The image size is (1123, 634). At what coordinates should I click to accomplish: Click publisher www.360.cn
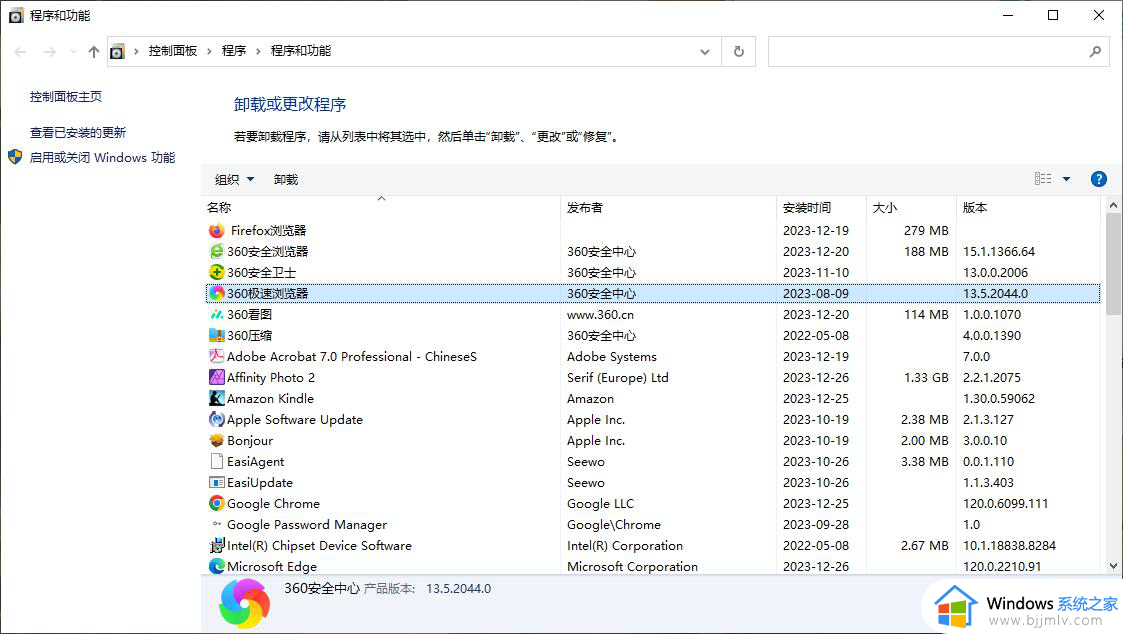[600, 314]
